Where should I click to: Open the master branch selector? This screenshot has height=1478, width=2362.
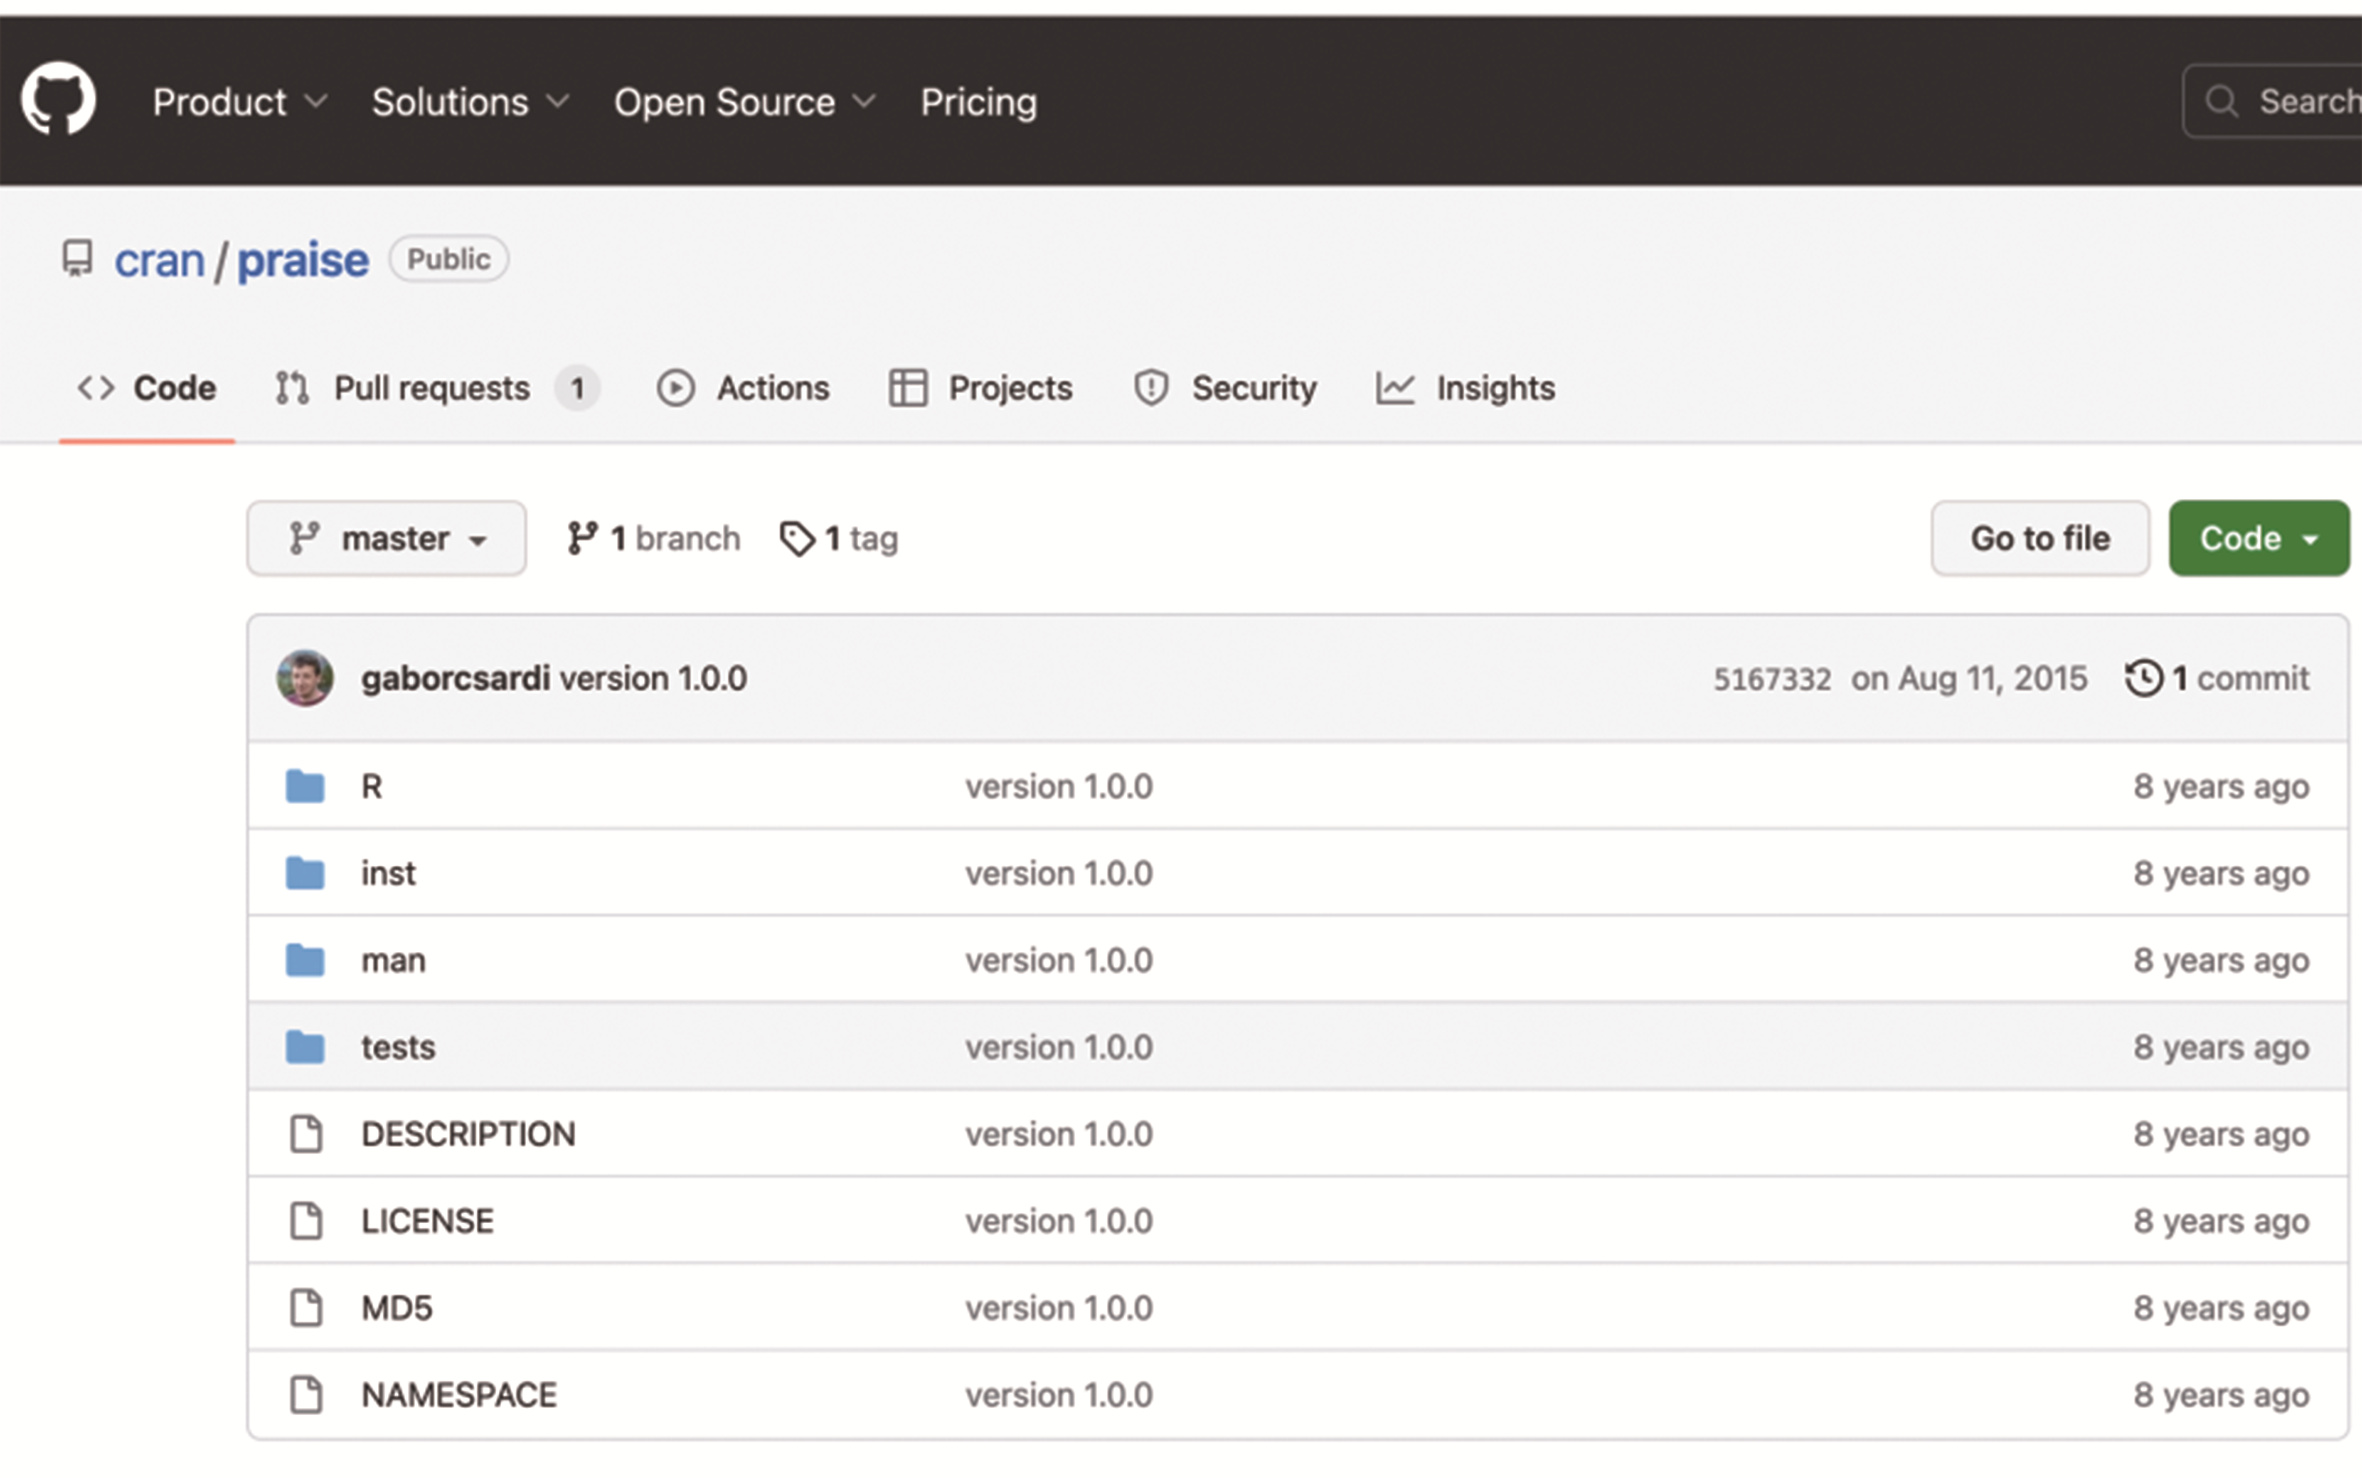coord(387,539)
